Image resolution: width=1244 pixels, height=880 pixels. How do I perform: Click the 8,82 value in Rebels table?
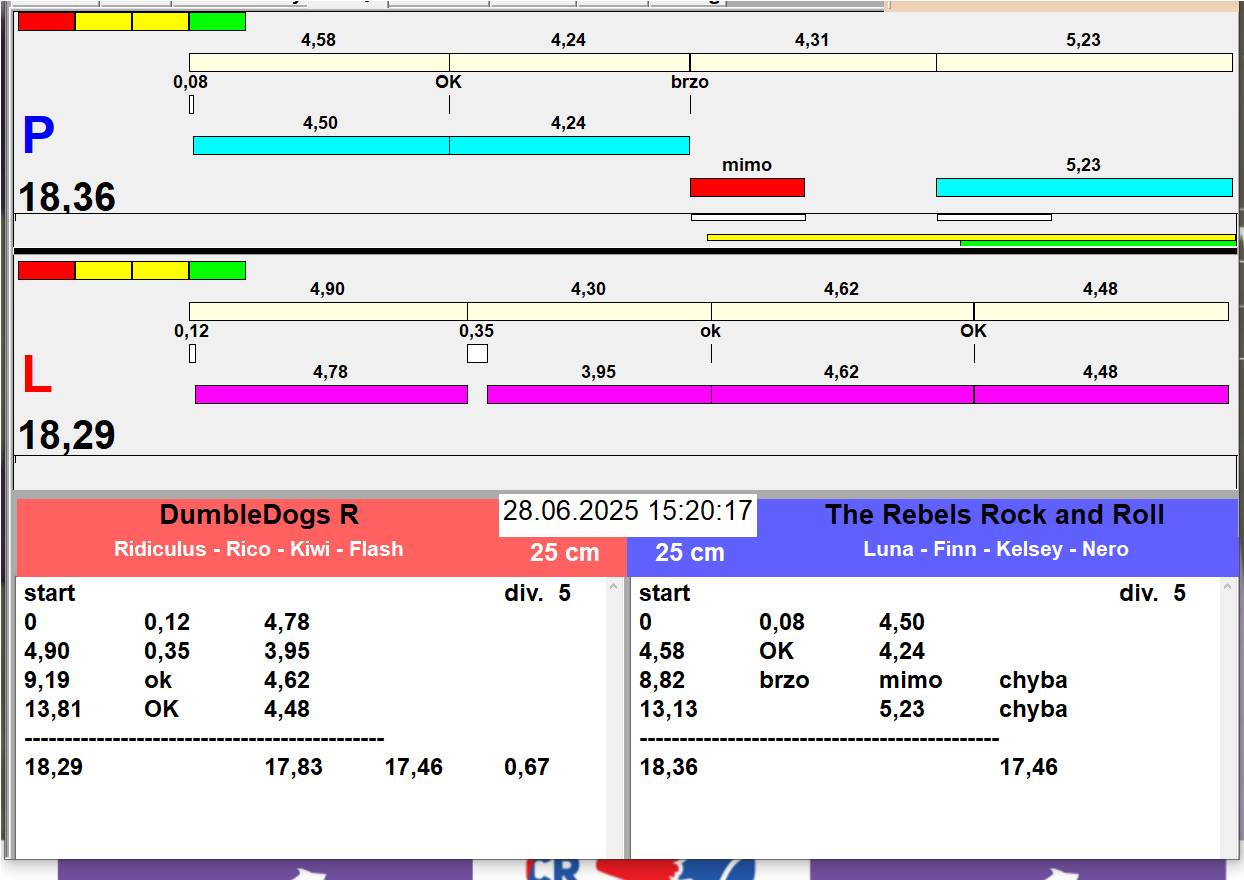click(x=662, y=680)
